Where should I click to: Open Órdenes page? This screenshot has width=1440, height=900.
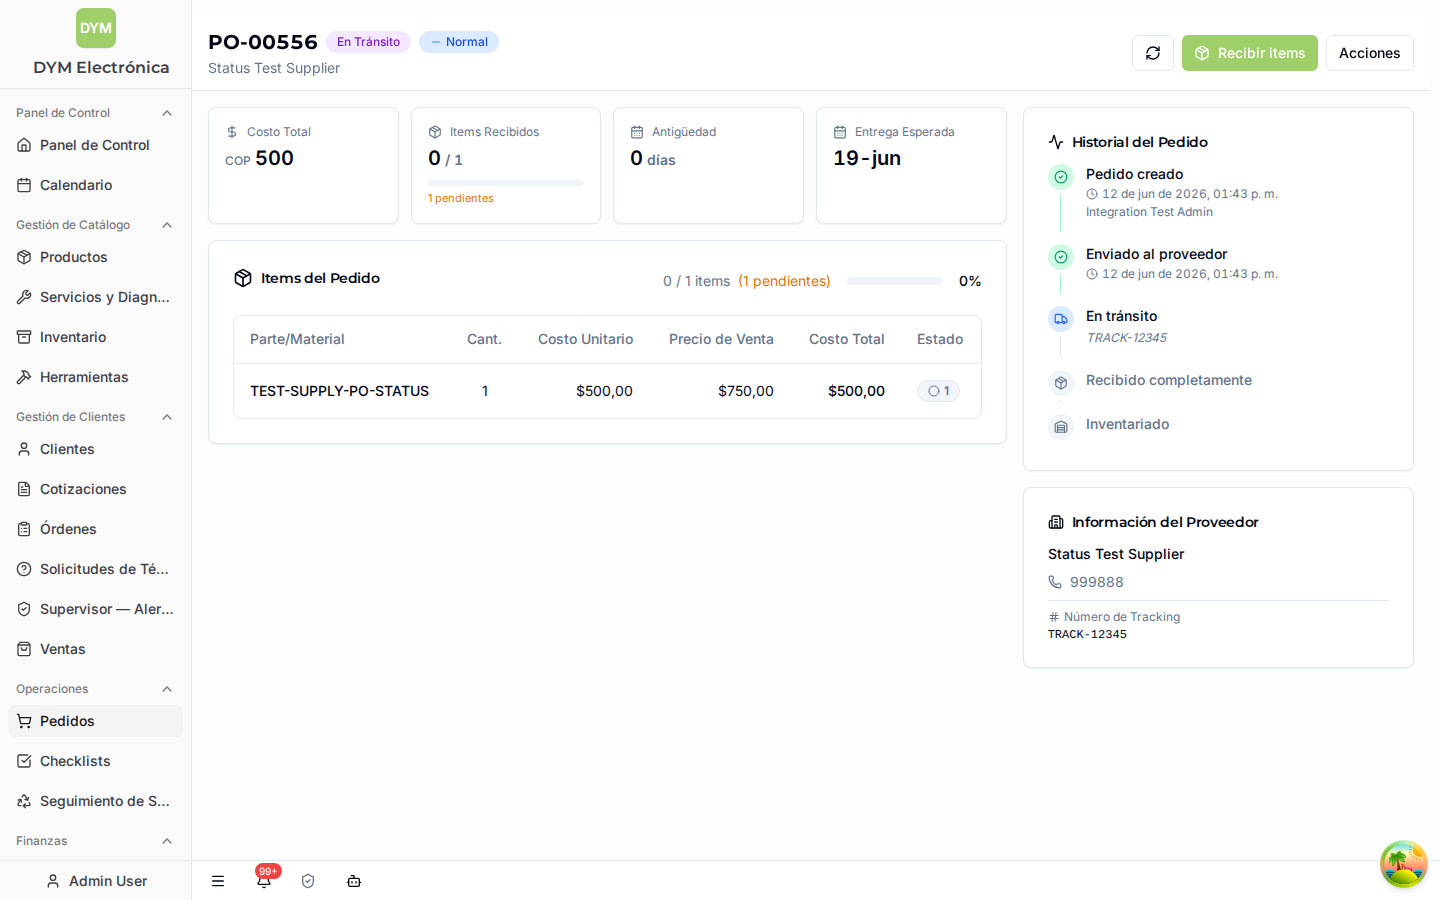pos(95,529)
